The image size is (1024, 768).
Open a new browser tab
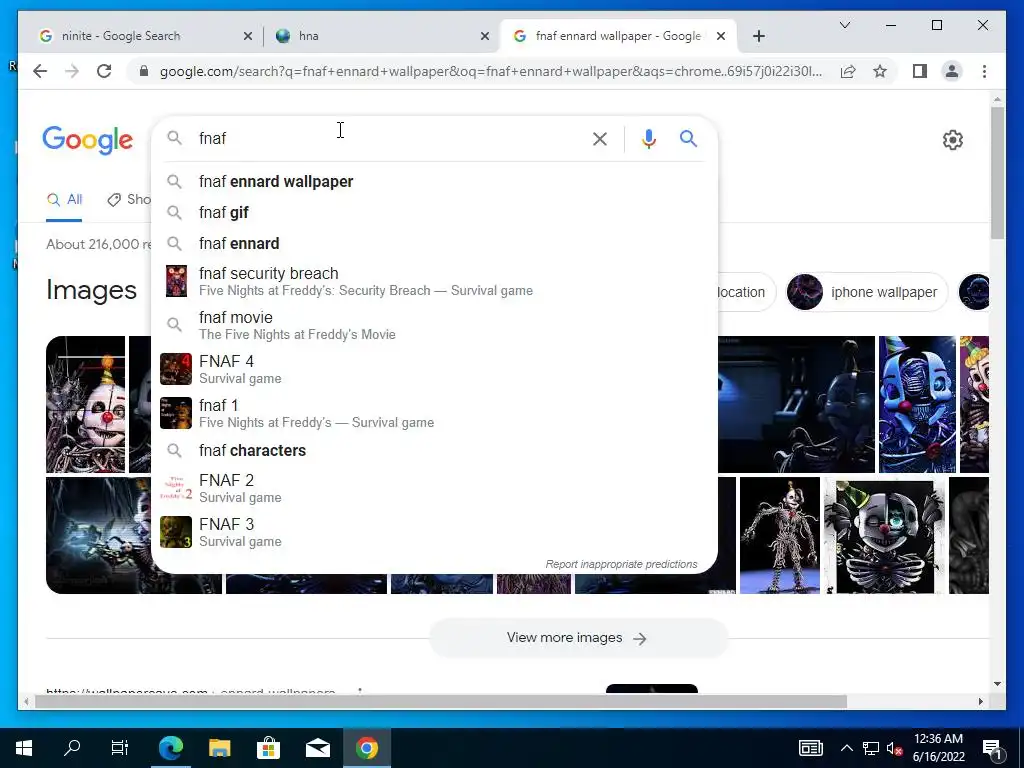coord(758,37)
